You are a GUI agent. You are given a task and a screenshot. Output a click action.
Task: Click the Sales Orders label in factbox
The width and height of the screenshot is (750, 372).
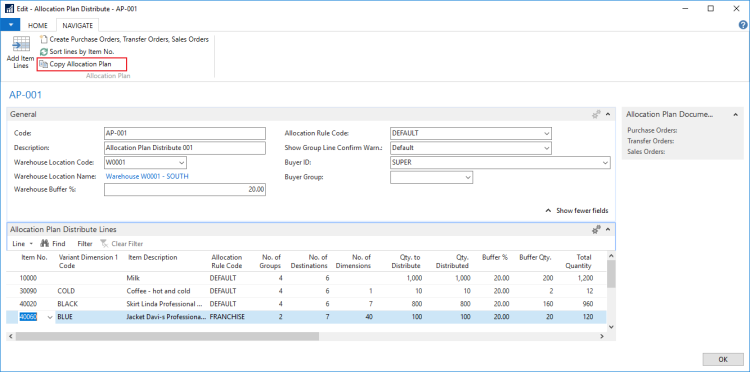point(646,152)
